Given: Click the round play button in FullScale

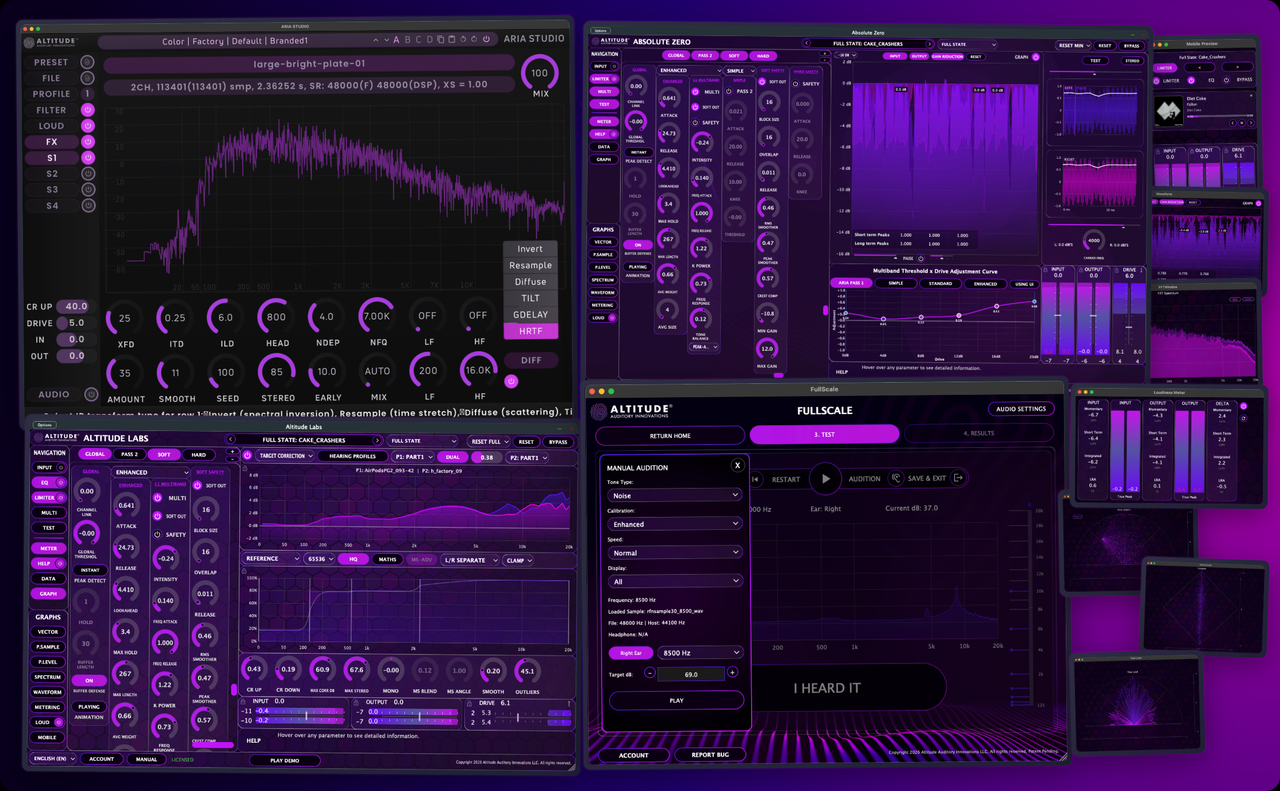Looking at the screenshot, I should coord(825,479).
